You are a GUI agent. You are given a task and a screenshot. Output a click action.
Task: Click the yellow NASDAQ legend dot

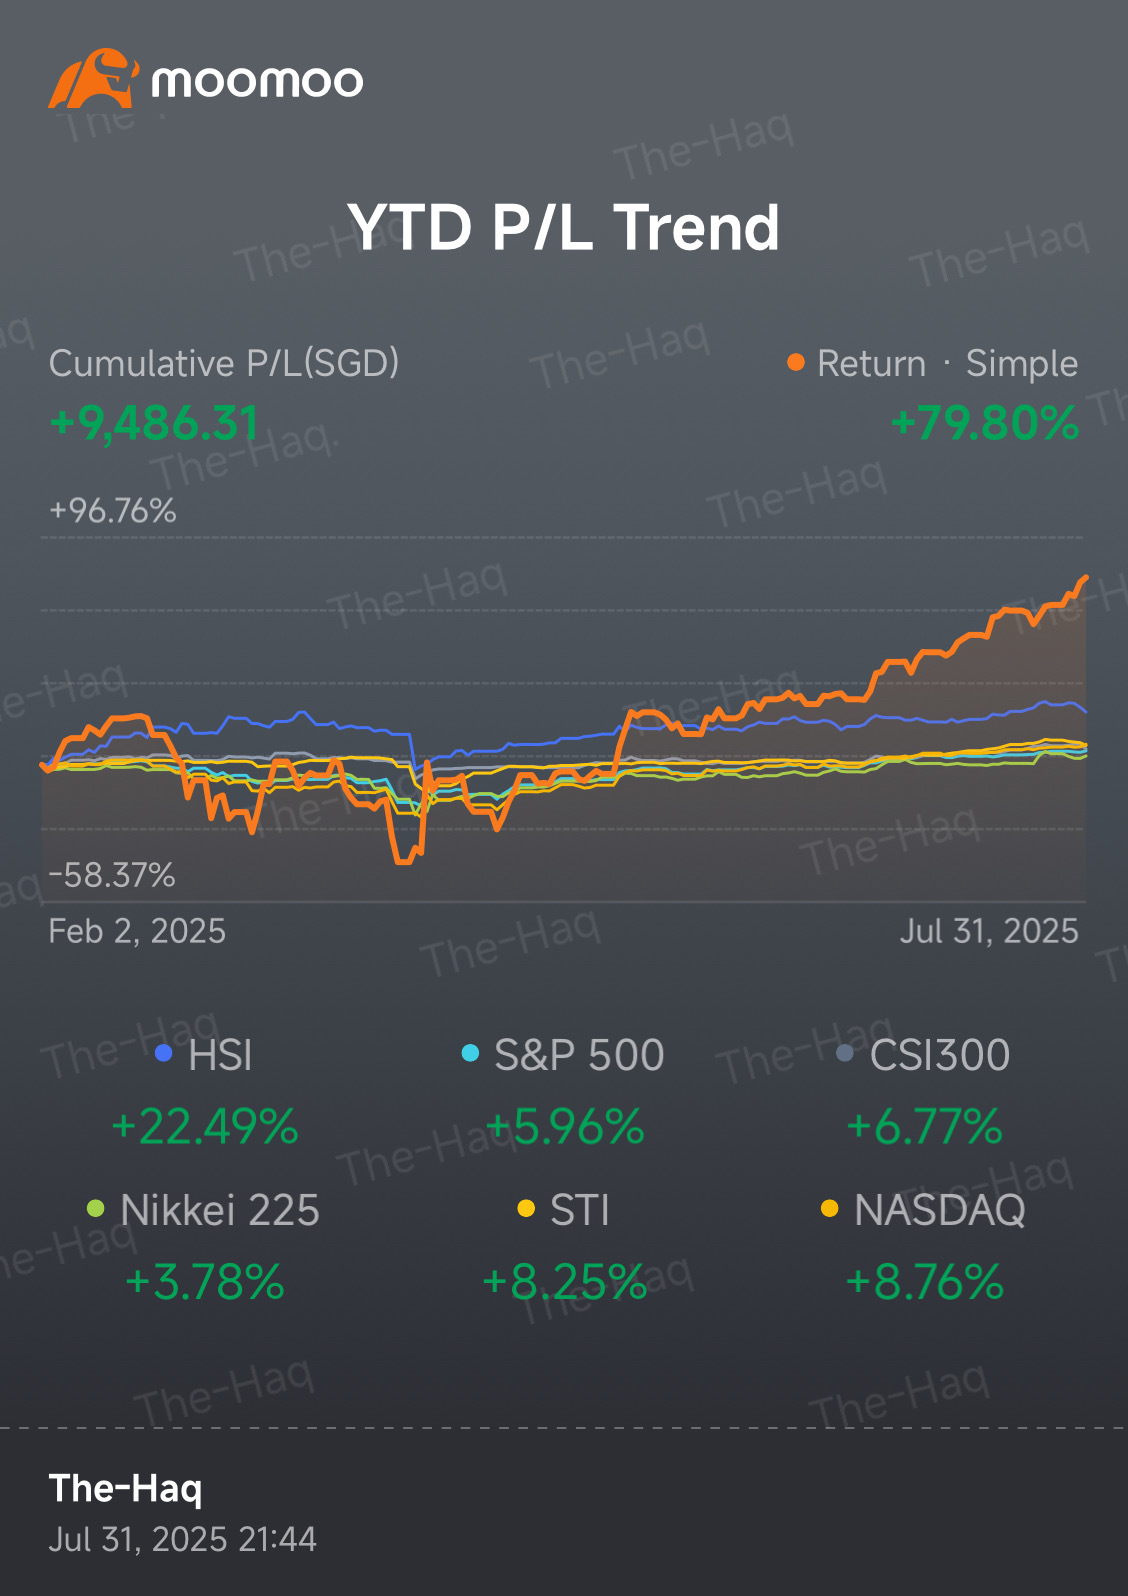coord(829,1208)
